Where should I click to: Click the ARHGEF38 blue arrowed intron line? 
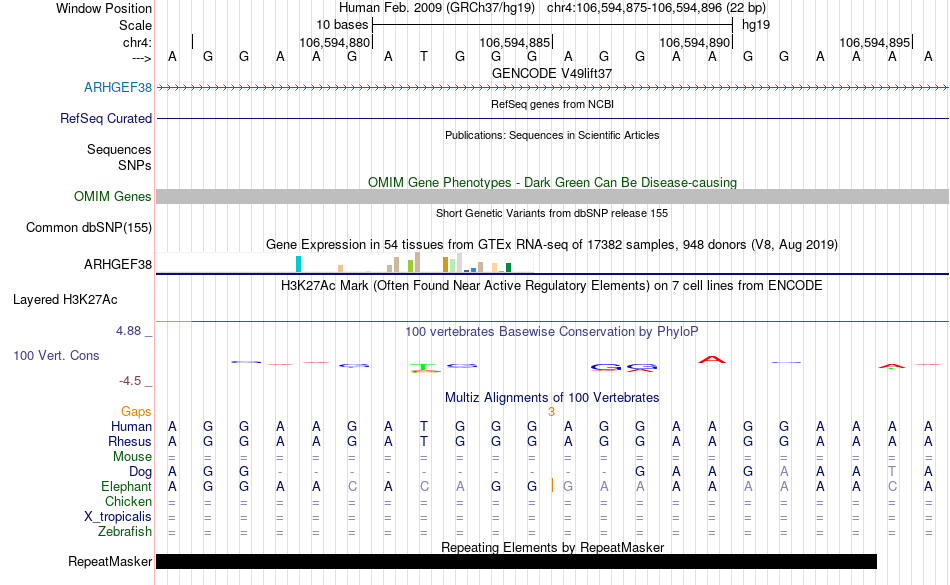(553, 88)
